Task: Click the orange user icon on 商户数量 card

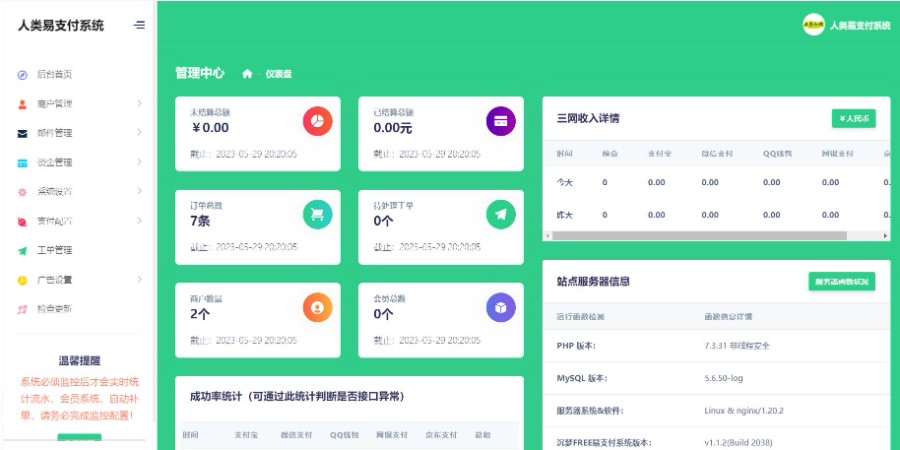Action: click(317, 307)
